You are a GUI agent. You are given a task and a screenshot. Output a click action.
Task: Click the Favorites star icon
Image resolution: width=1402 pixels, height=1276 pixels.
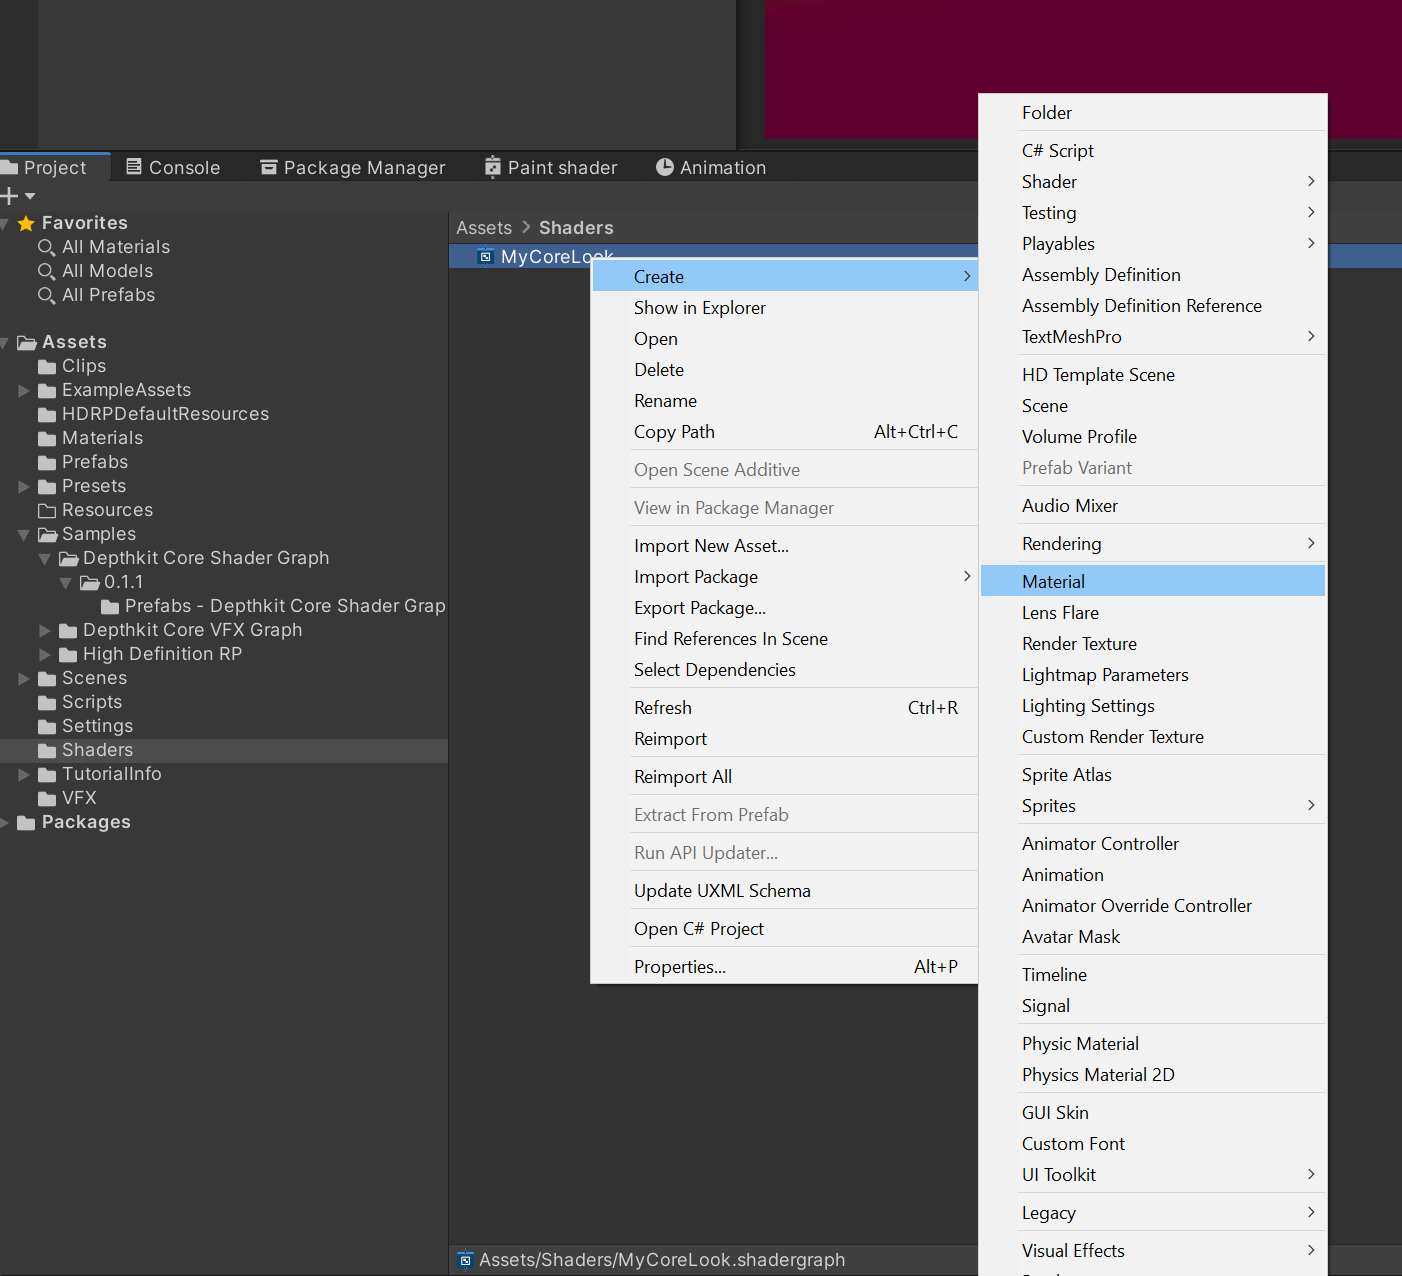[27, 223]
